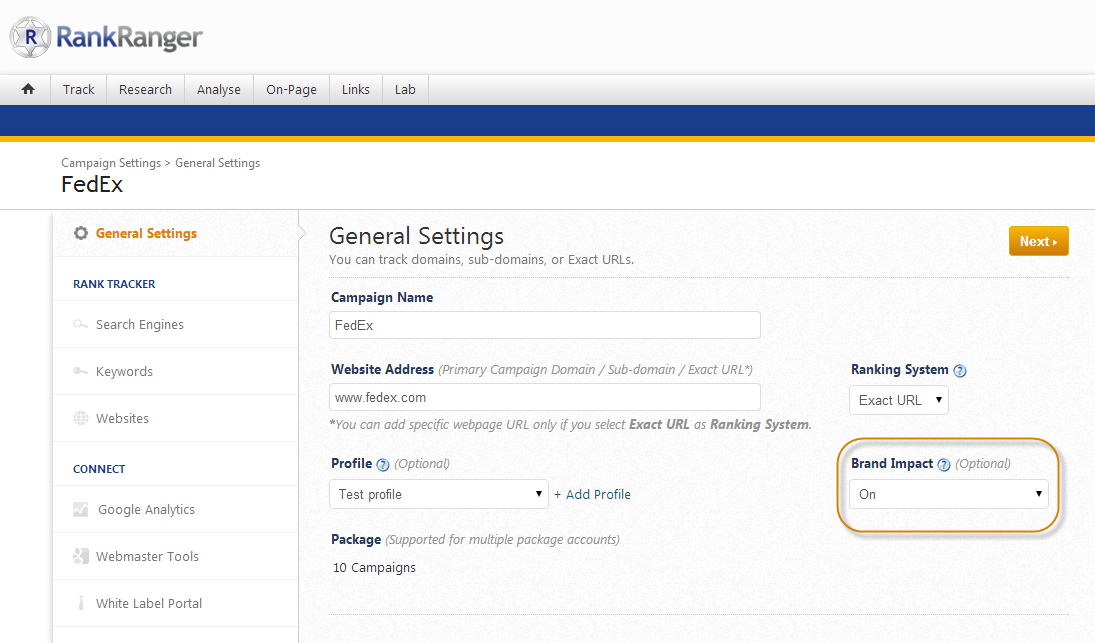Click the Google Analytics sidebar icon

[81, 510]
